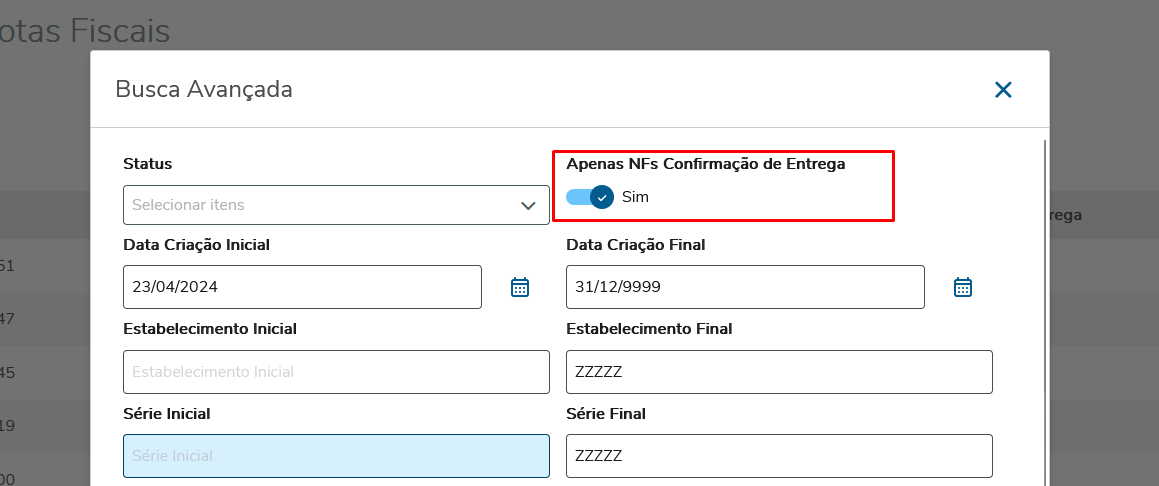Click the Estabelecimento Final input field
The width and height of the screenshot is (1159, 486).
(x=779, y=372)
